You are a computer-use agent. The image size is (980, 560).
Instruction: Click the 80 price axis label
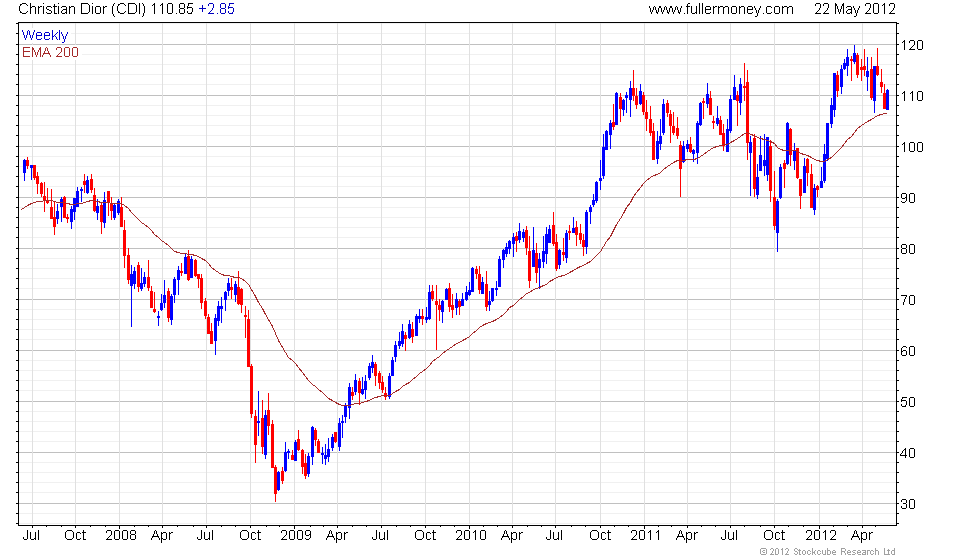coord(908,249)
